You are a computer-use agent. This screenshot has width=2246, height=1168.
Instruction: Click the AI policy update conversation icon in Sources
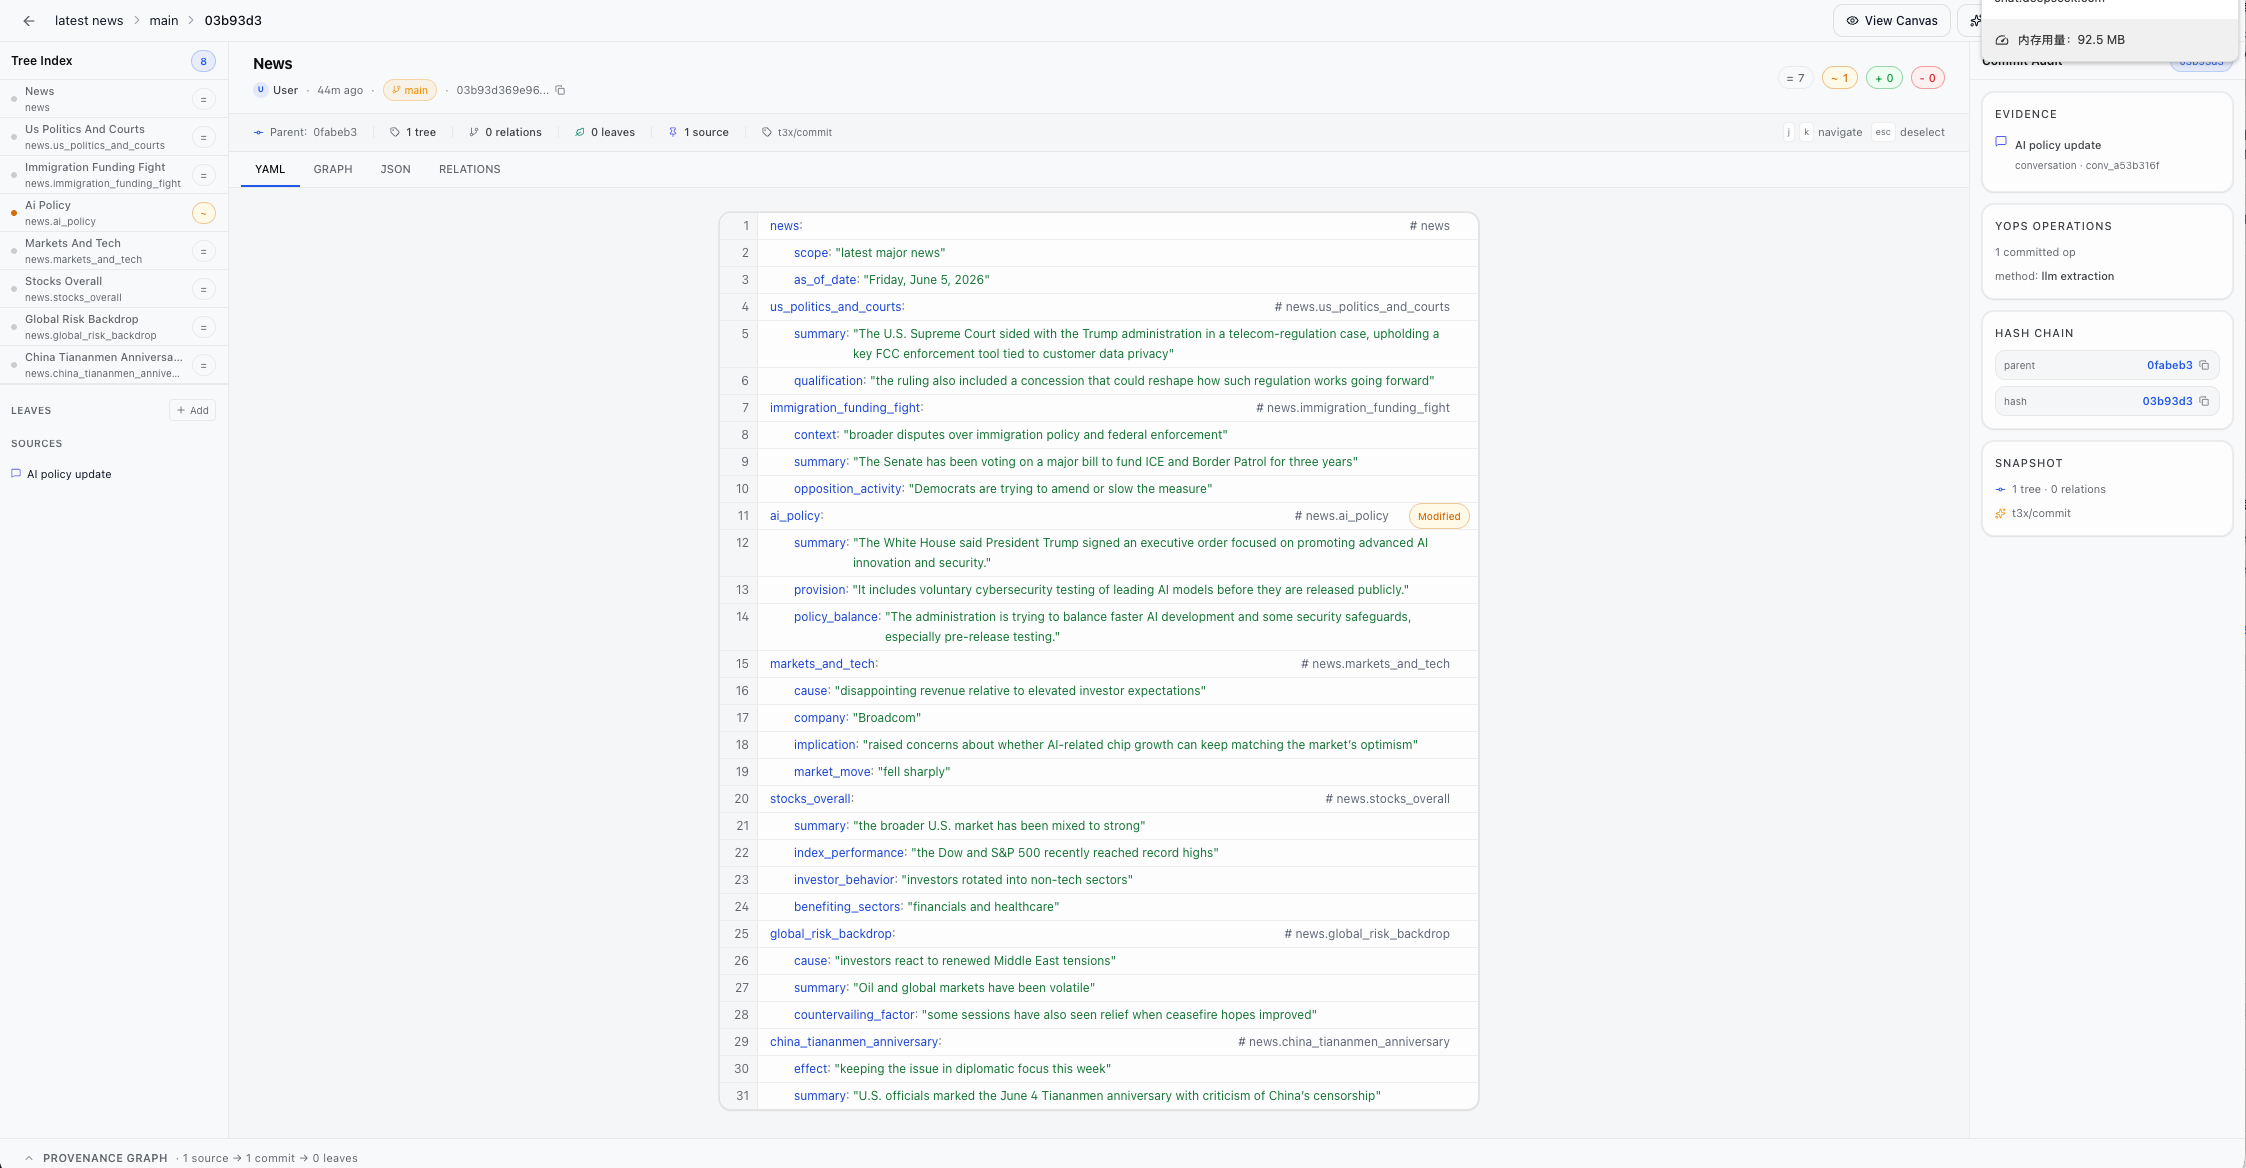point(16,474)
